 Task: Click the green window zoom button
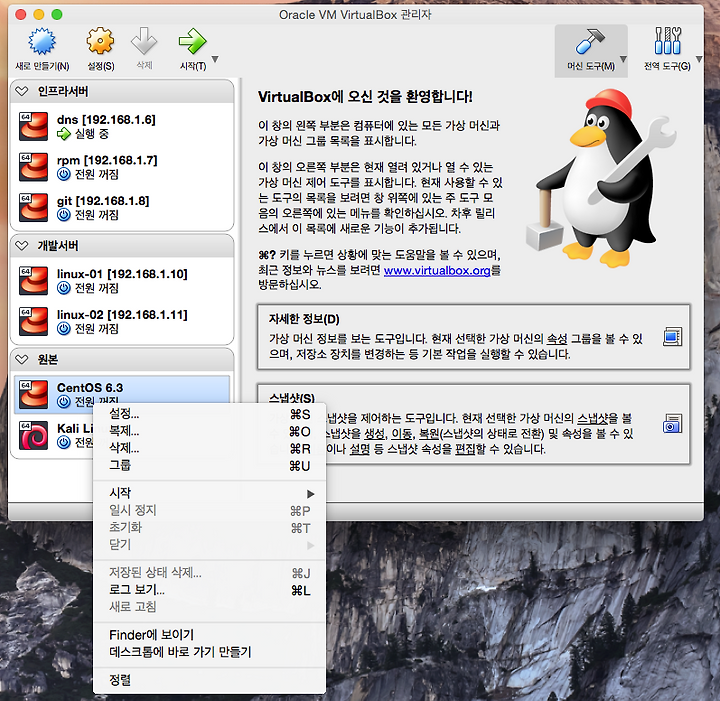[57, 14]
